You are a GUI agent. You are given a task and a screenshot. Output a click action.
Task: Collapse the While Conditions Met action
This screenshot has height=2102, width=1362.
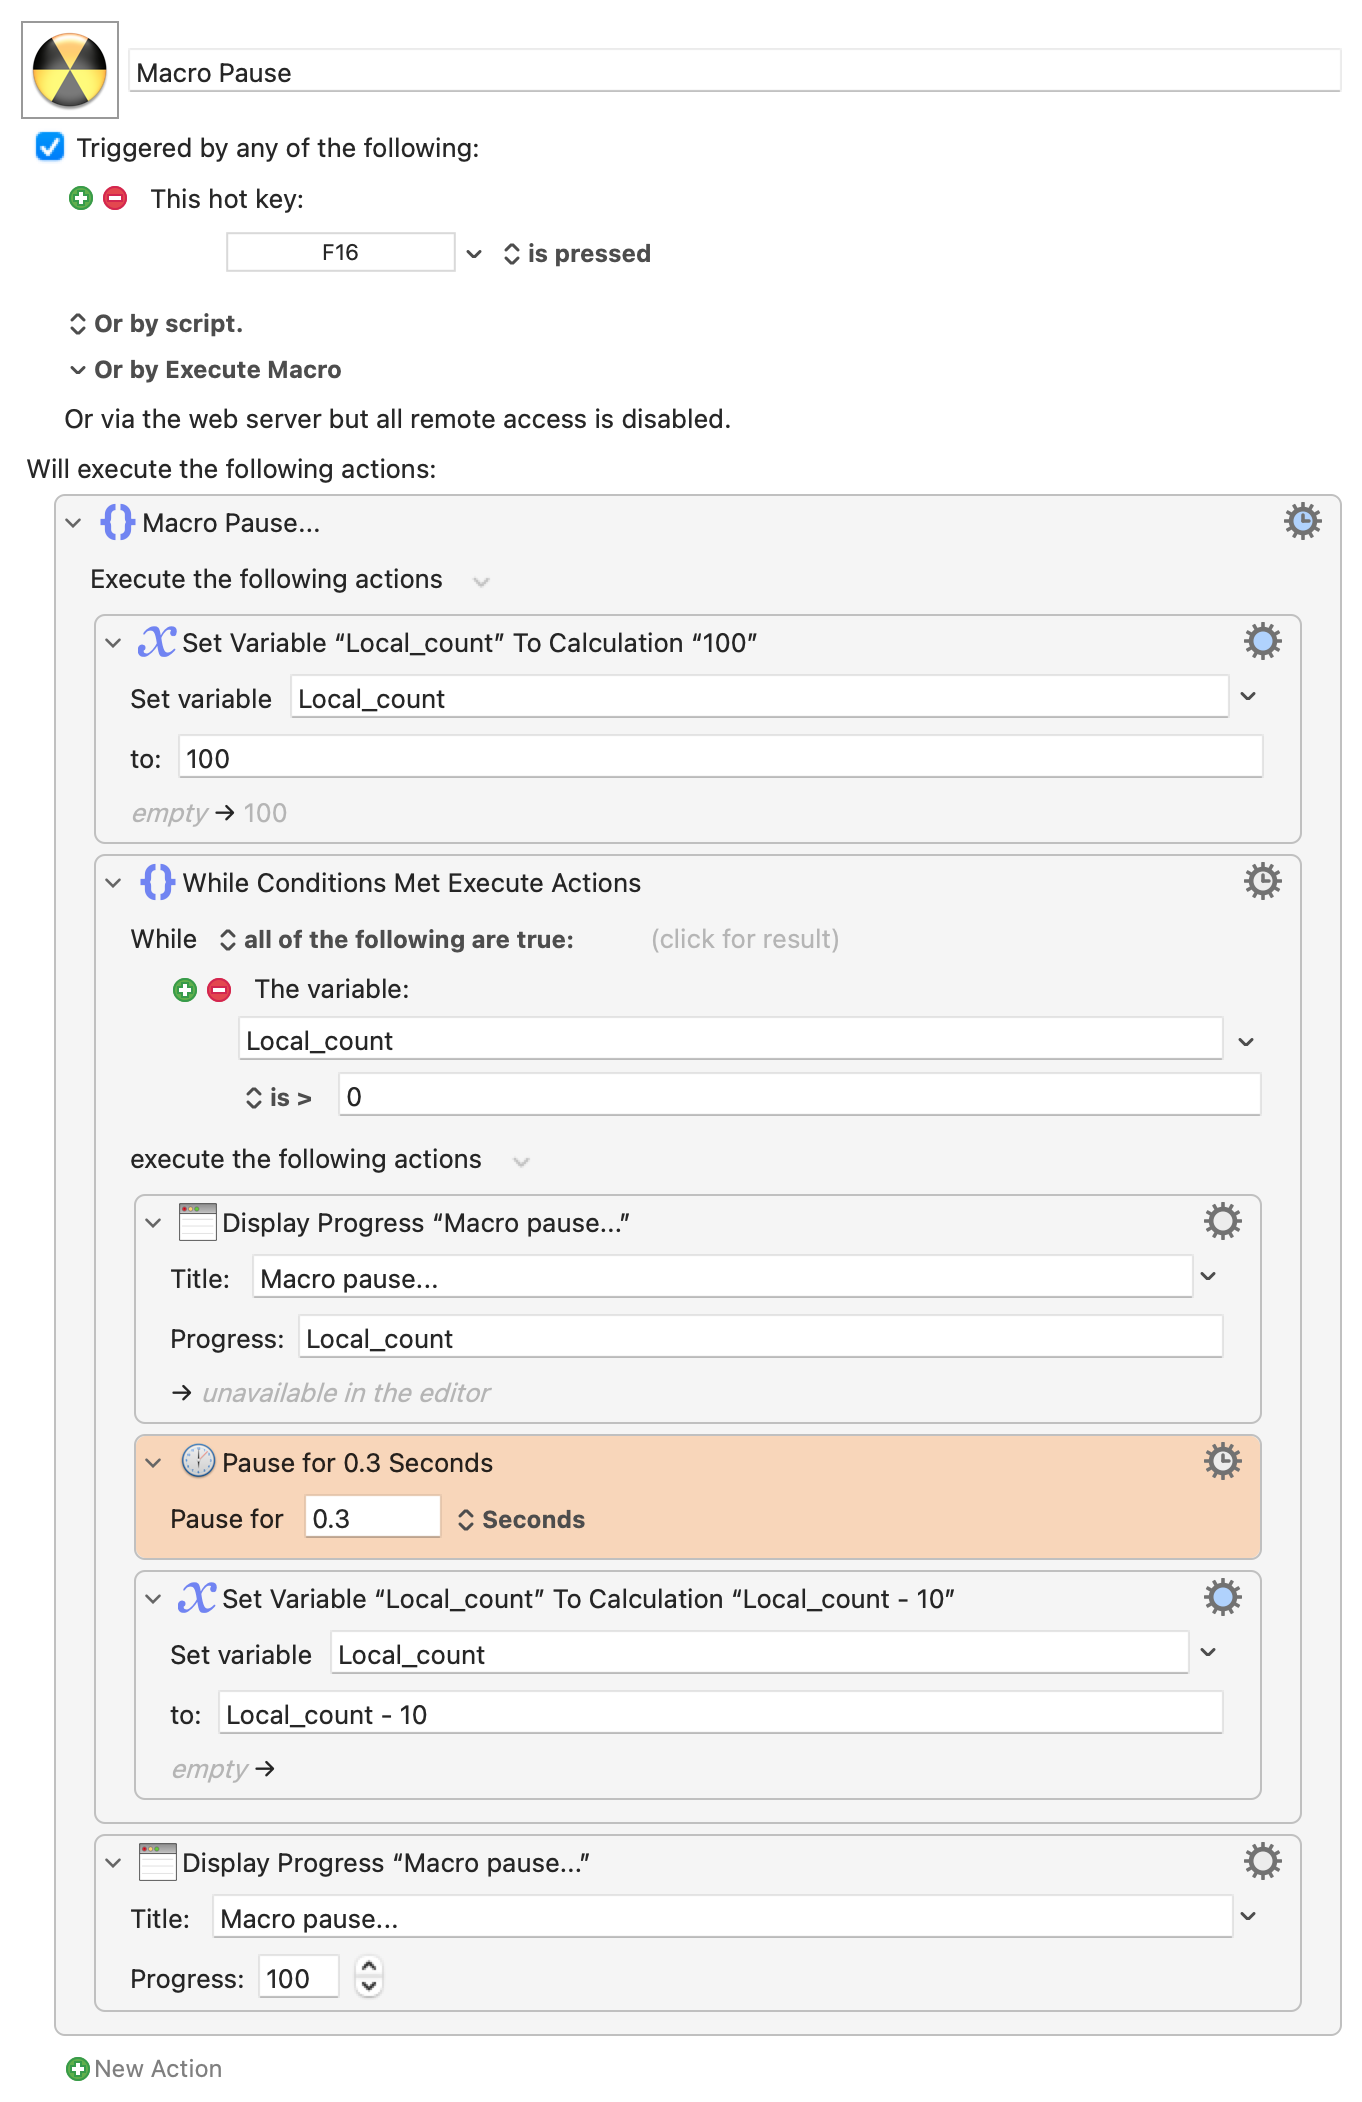(x=113, y=883)
